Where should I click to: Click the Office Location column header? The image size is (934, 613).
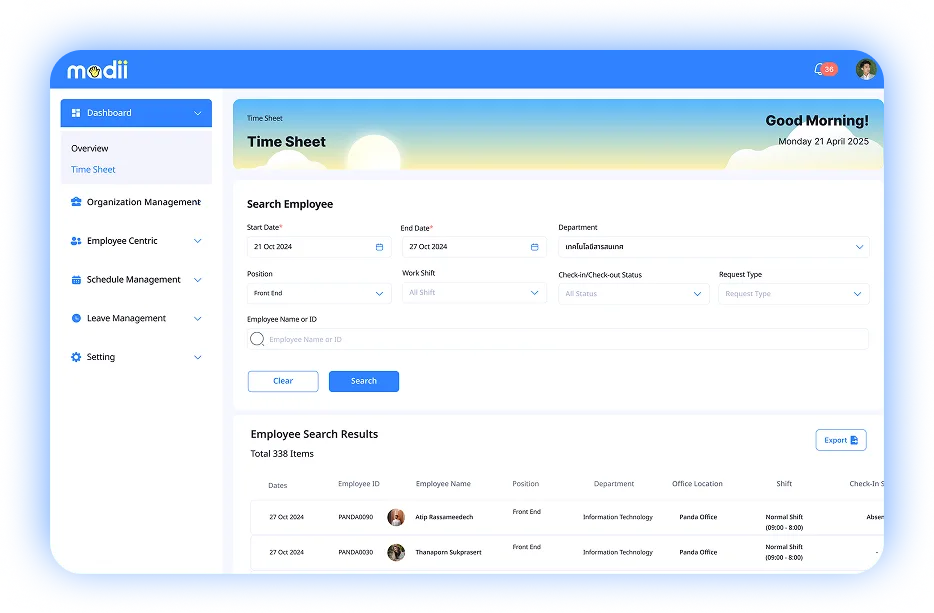pos(697,484)
